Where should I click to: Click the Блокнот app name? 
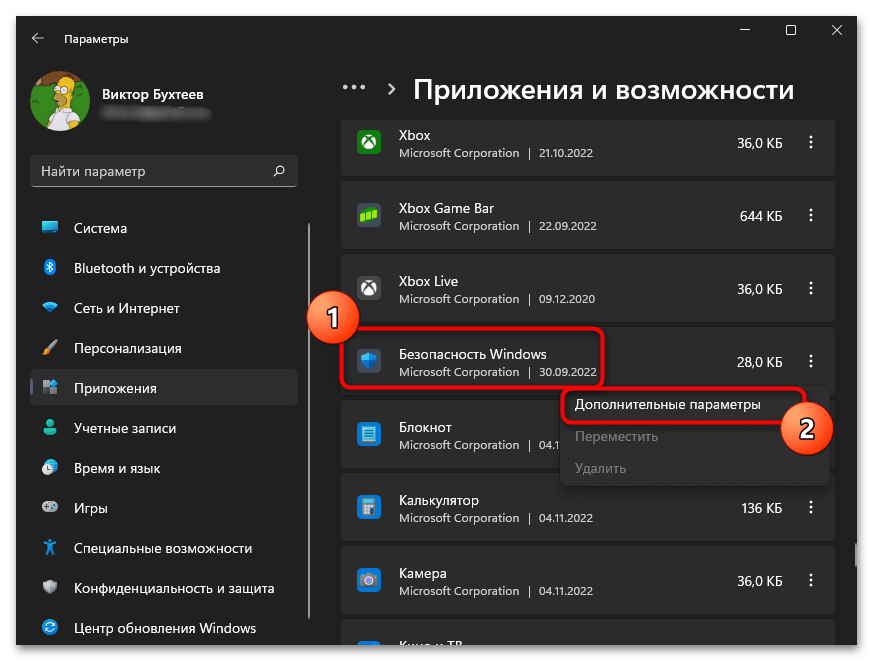coord(425,427)
